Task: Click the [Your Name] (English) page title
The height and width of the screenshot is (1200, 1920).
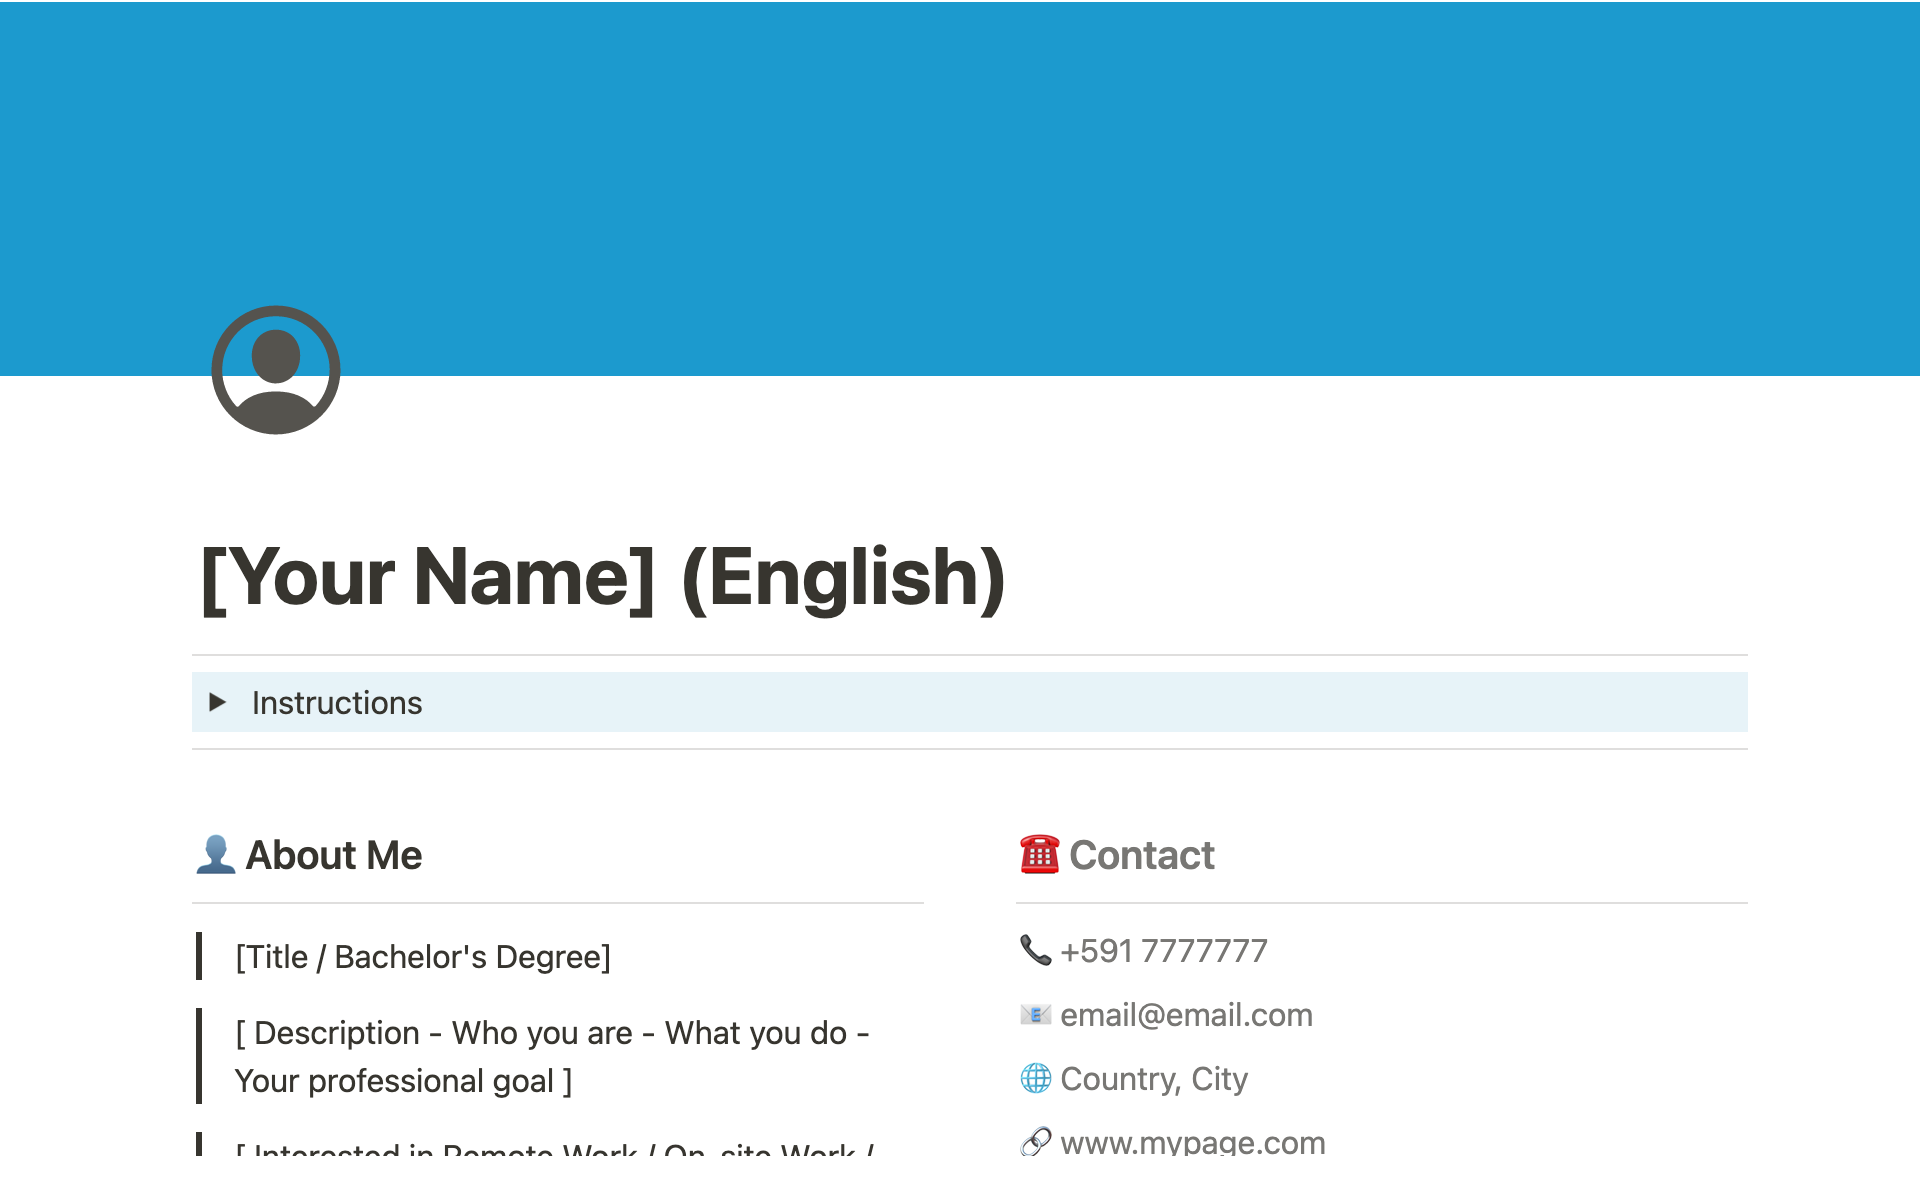Action: (603, 578)
